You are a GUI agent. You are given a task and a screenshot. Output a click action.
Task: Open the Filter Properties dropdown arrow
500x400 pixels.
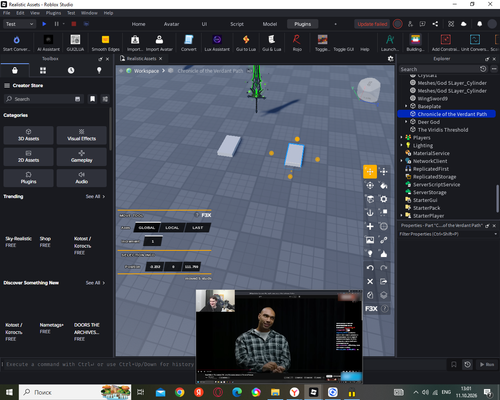tap(495, 234)
